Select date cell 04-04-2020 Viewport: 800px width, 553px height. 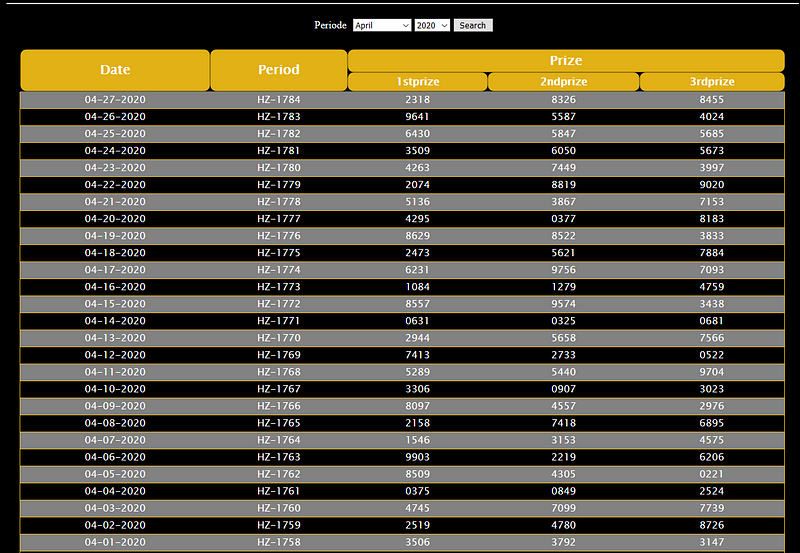pos(115,491)
